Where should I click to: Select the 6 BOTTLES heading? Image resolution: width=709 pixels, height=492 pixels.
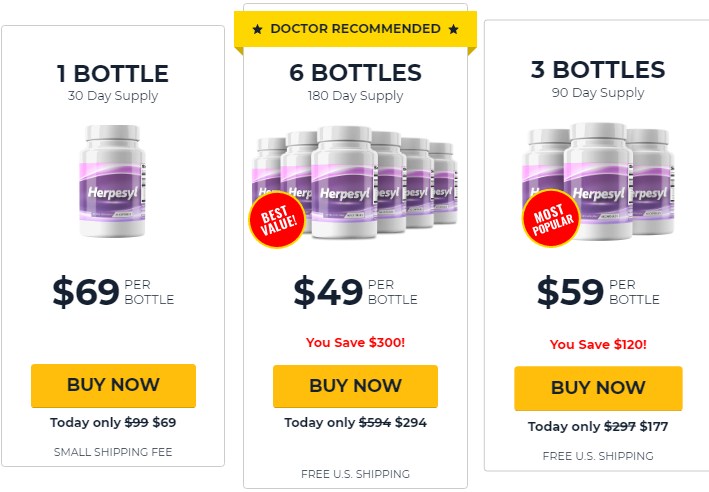pos(355,73)
